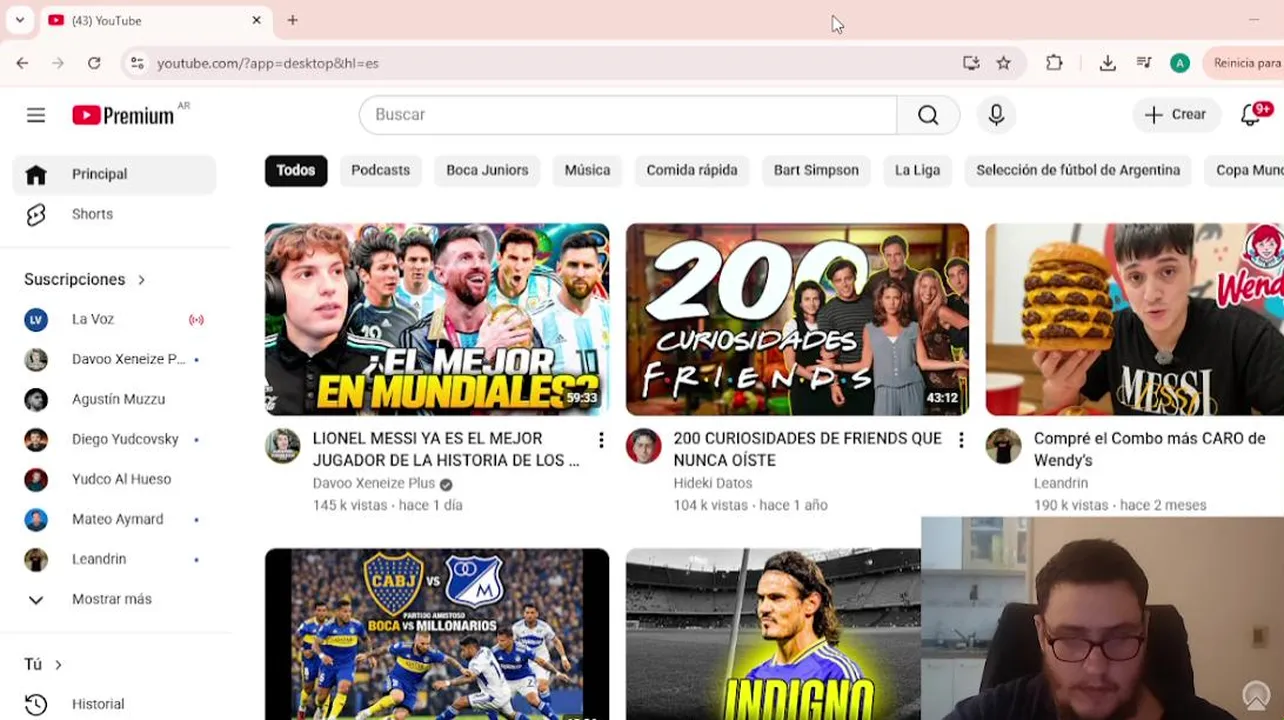Open notifications bell

pyautogui.click(x=1251, y=115)
